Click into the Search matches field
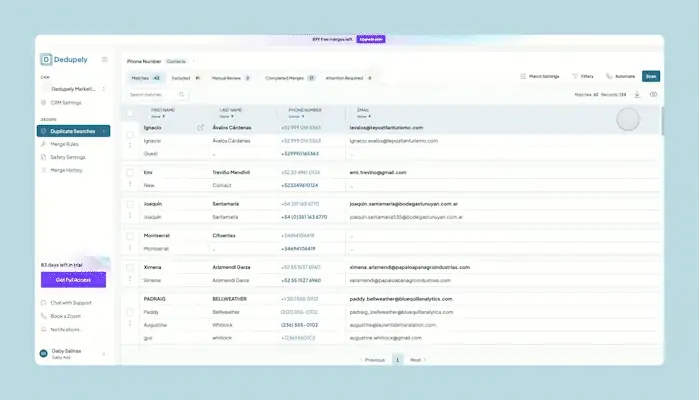Screen dimensions: 700x400 pyautogui.click(x=156, y=95)
